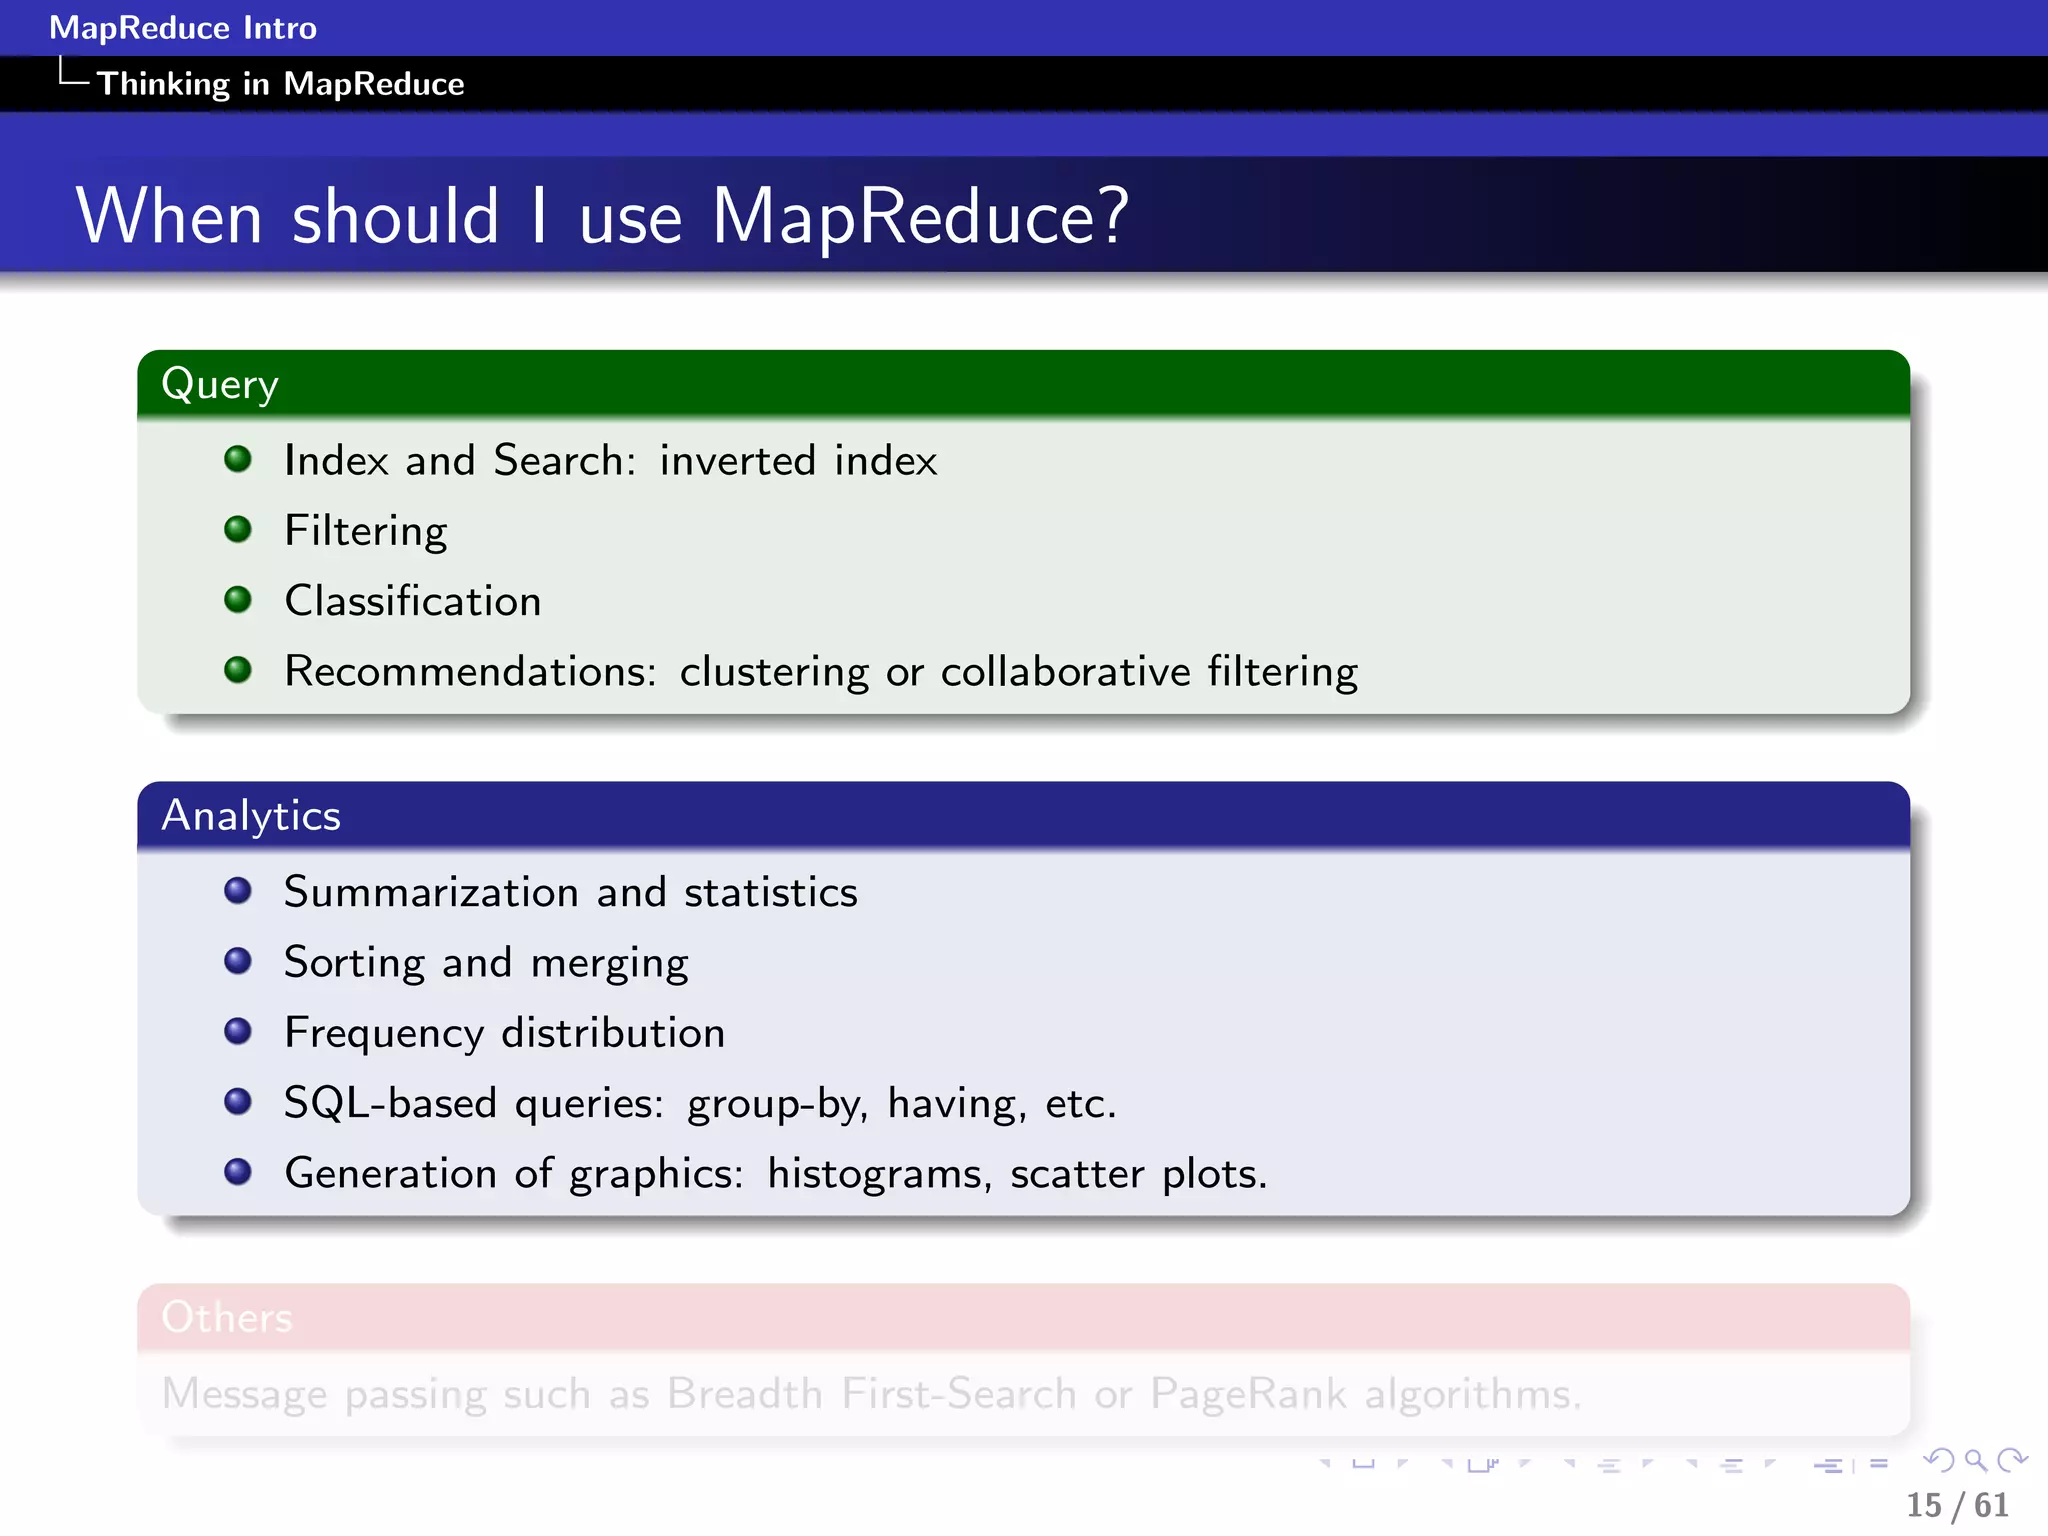Jump to previous subsection arrow

coord(1569,1464)
